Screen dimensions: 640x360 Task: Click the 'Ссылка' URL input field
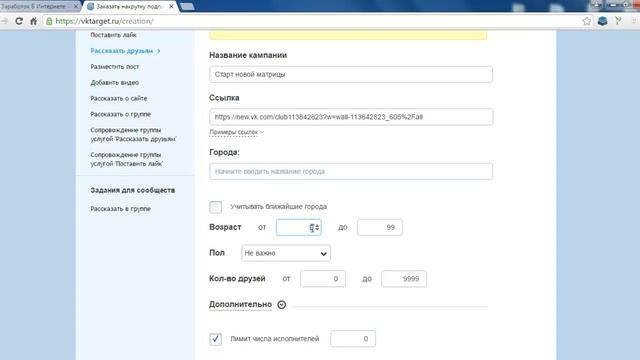pos(351,117)
